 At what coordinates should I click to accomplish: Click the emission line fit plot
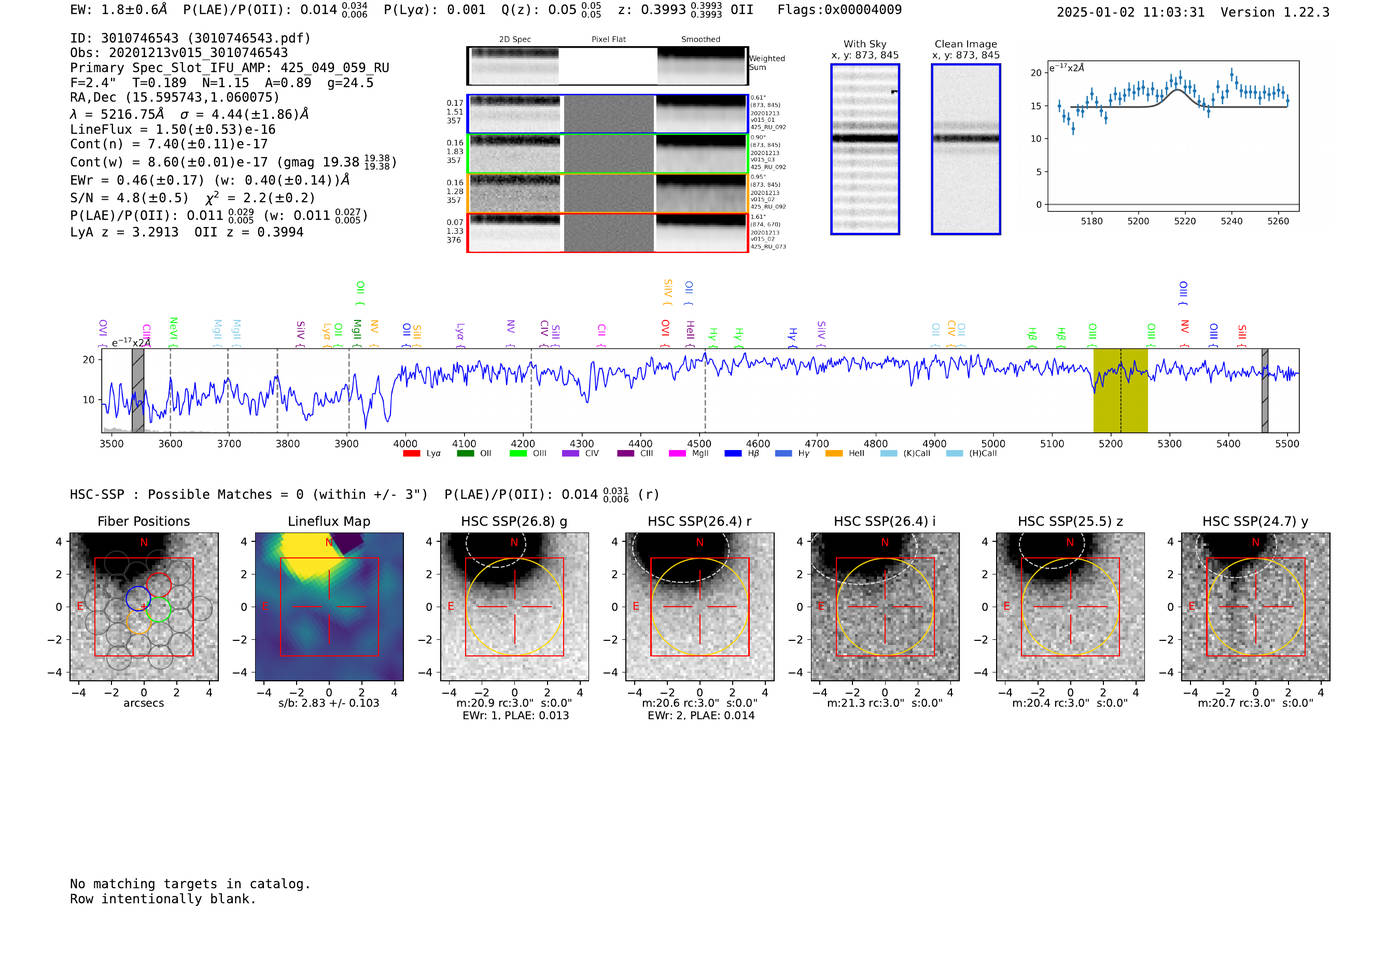pyautogui.click(x=1172, y=138)
